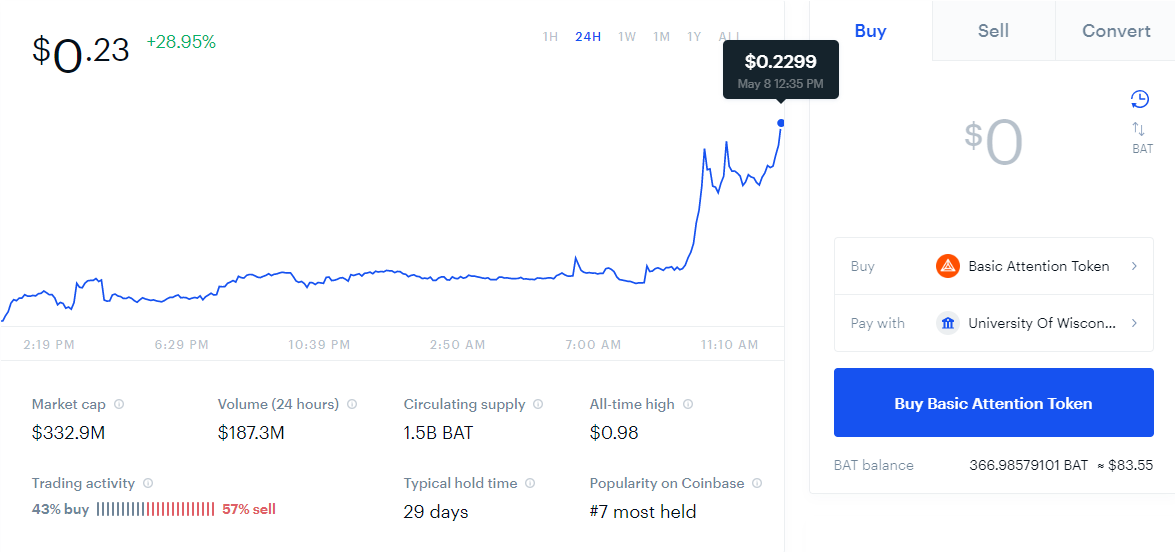Screen dimensions: 1175x552
Task: Click the Popularity on Coinbase info icon
Action: tap(758, 483)
